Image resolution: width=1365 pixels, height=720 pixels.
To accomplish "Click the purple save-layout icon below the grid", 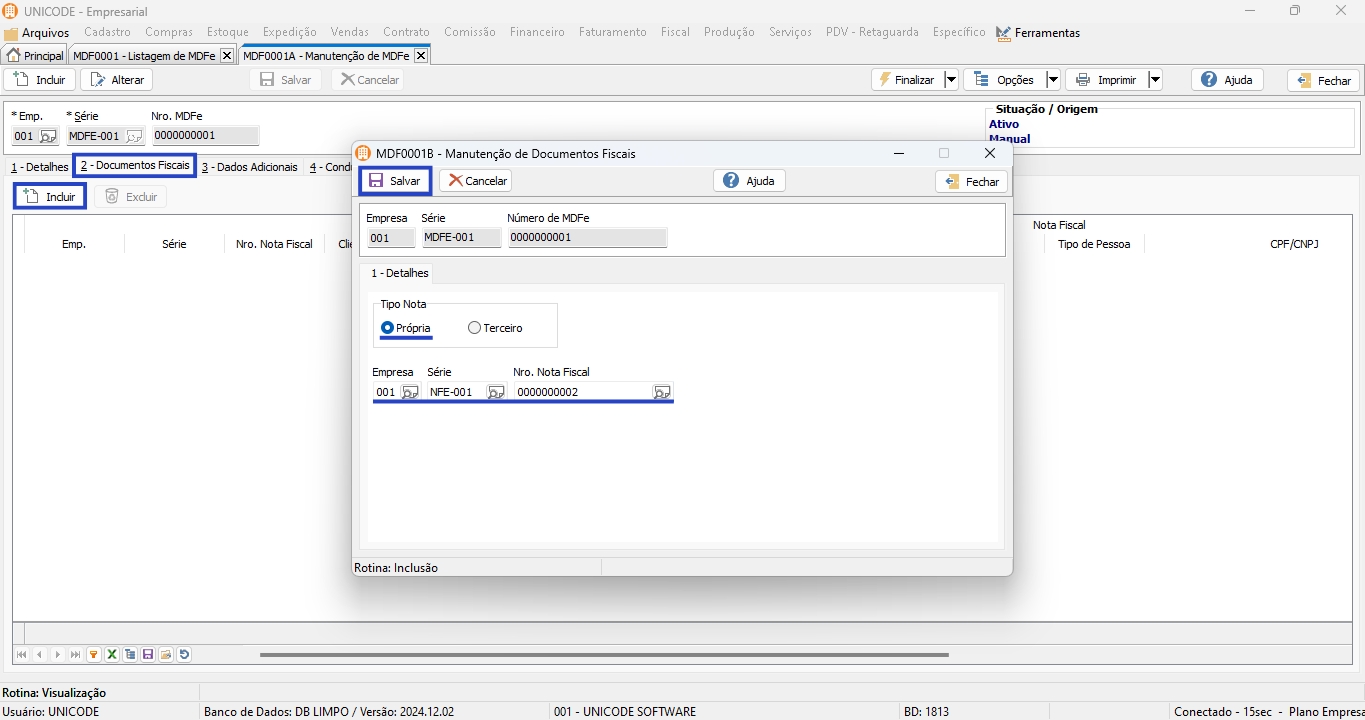I will click(148, 655).
